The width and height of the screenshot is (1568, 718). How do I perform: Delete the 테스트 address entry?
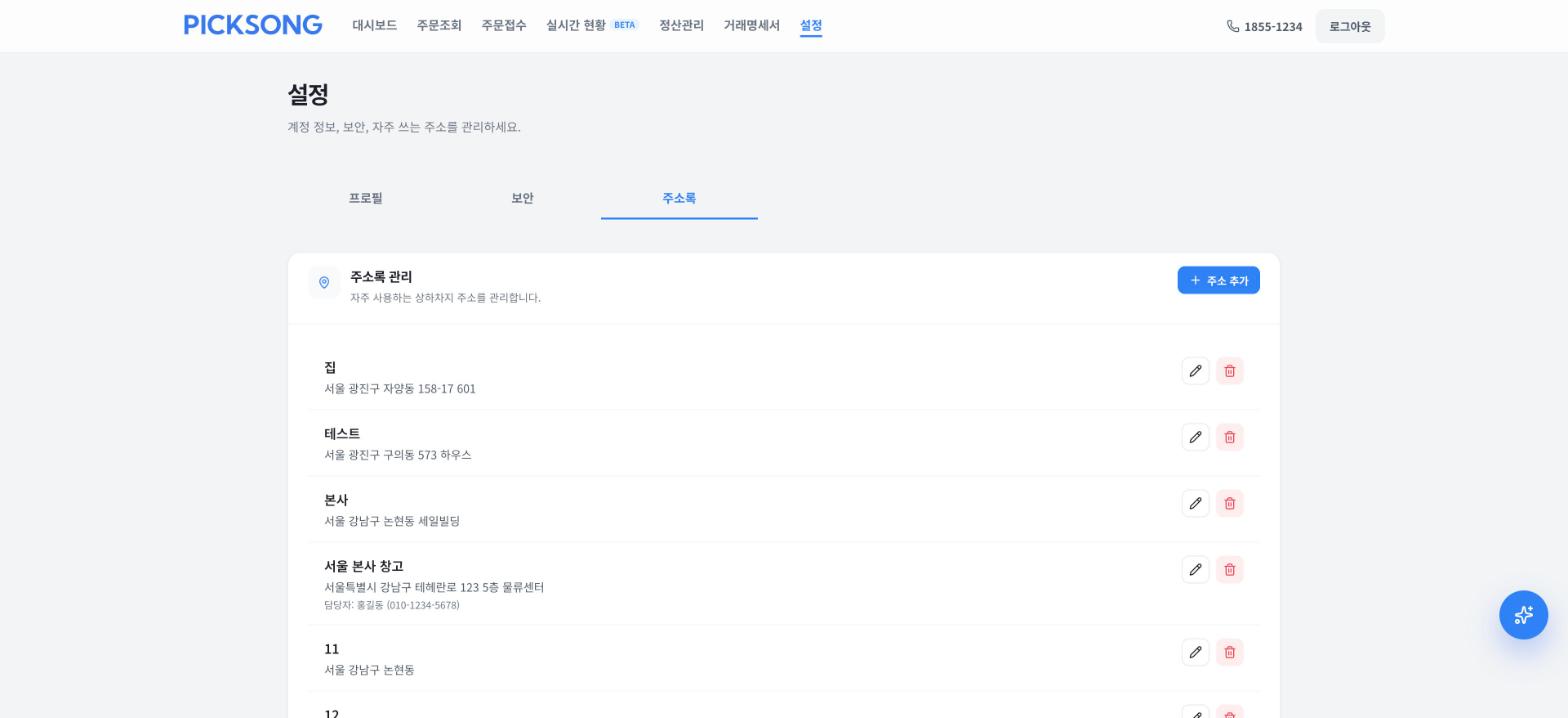point(1230,437)
